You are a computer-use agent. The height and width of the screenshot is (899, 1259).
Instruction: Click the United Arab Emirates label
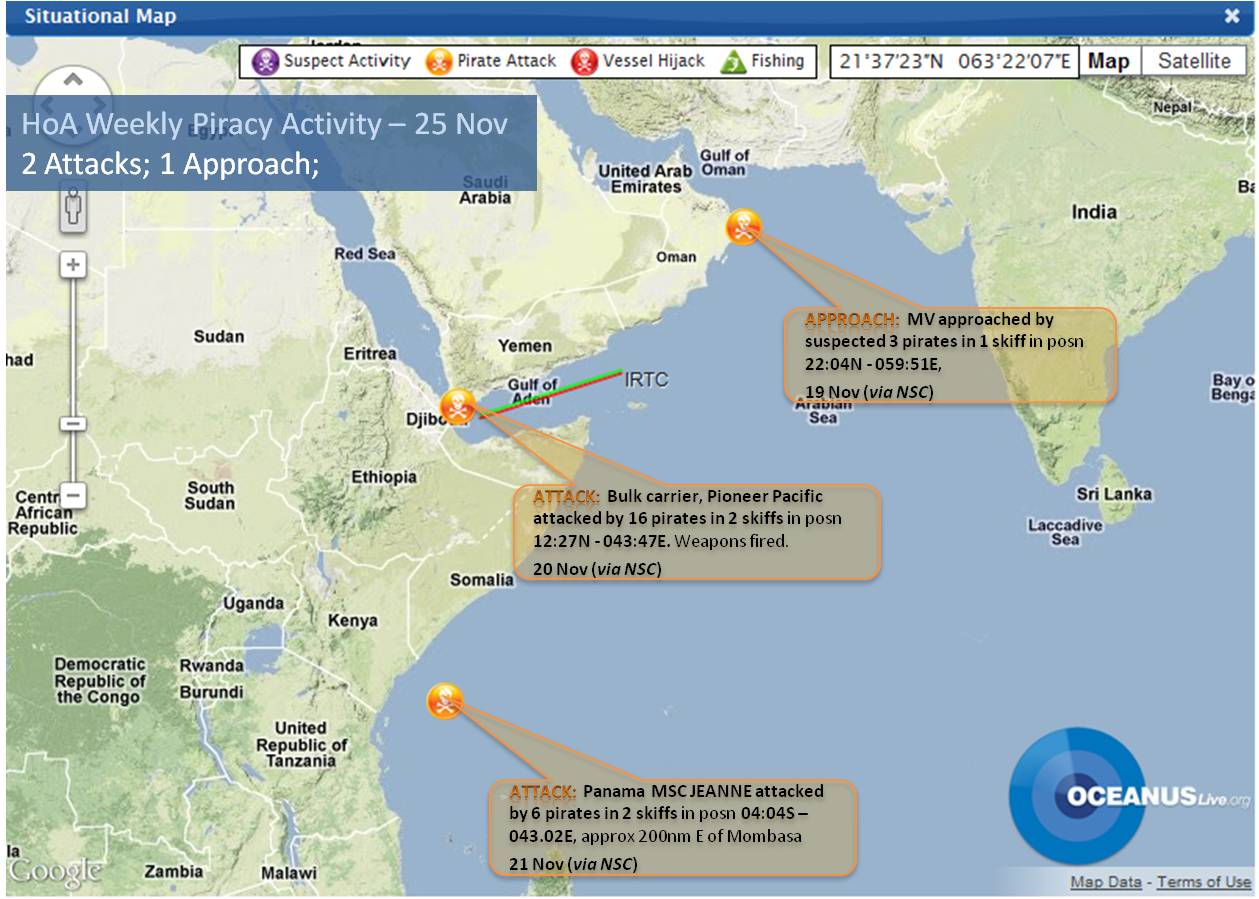coord(645,179)
